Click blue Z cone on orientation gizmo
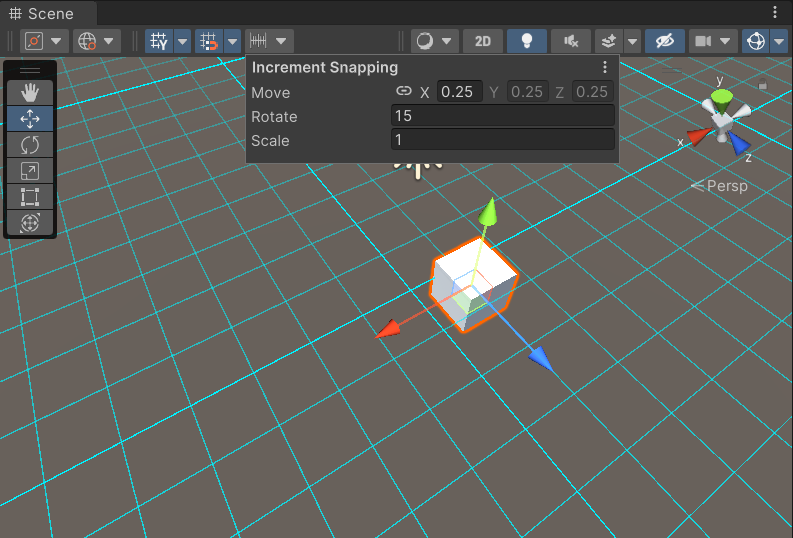793x538 pixels. click(x=738, y=144)
